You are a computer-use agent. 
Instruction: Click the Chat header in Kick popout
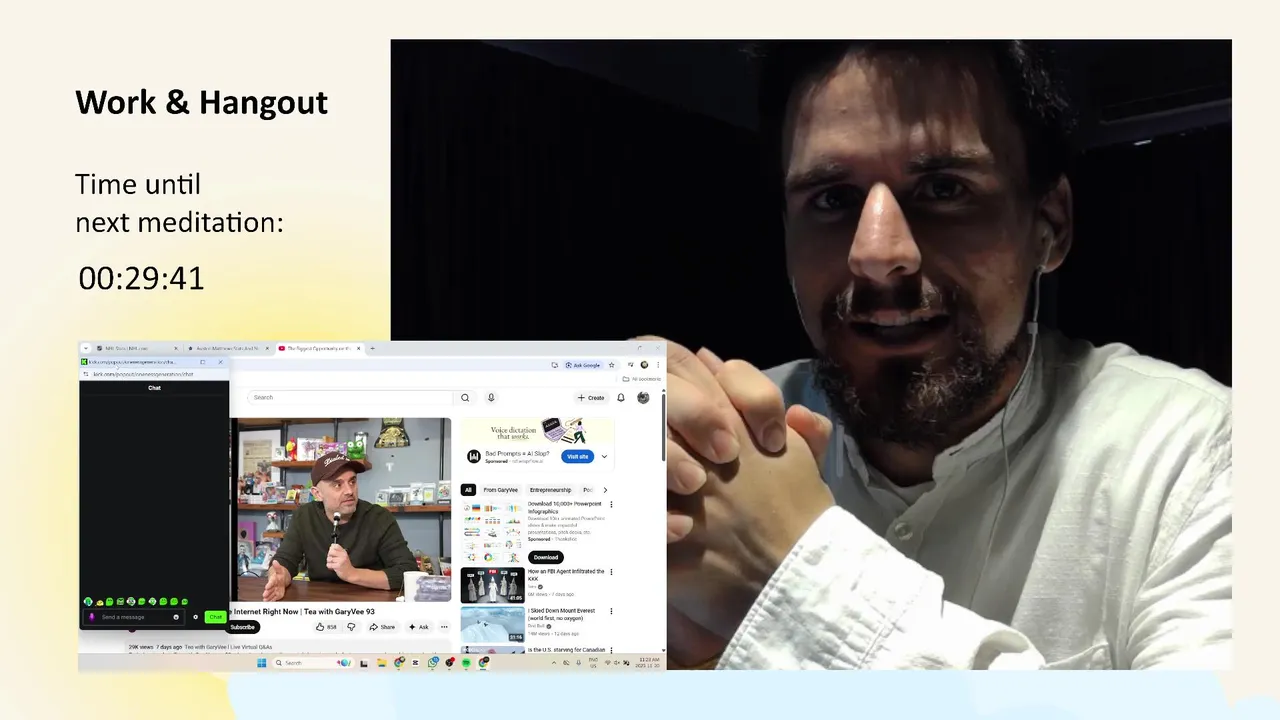(154, 388)
